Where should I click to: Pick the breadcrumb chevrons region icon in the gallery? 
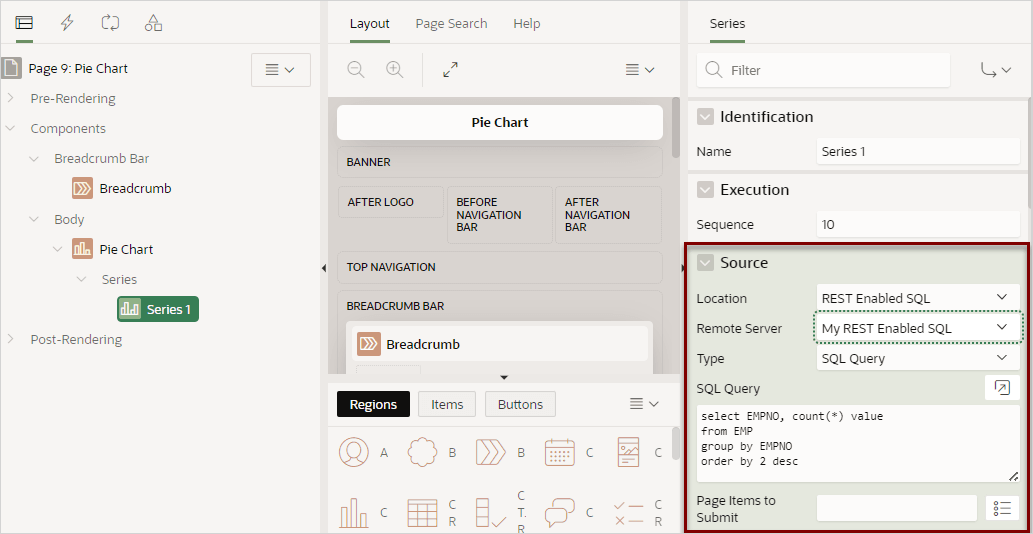coord(491,452)
